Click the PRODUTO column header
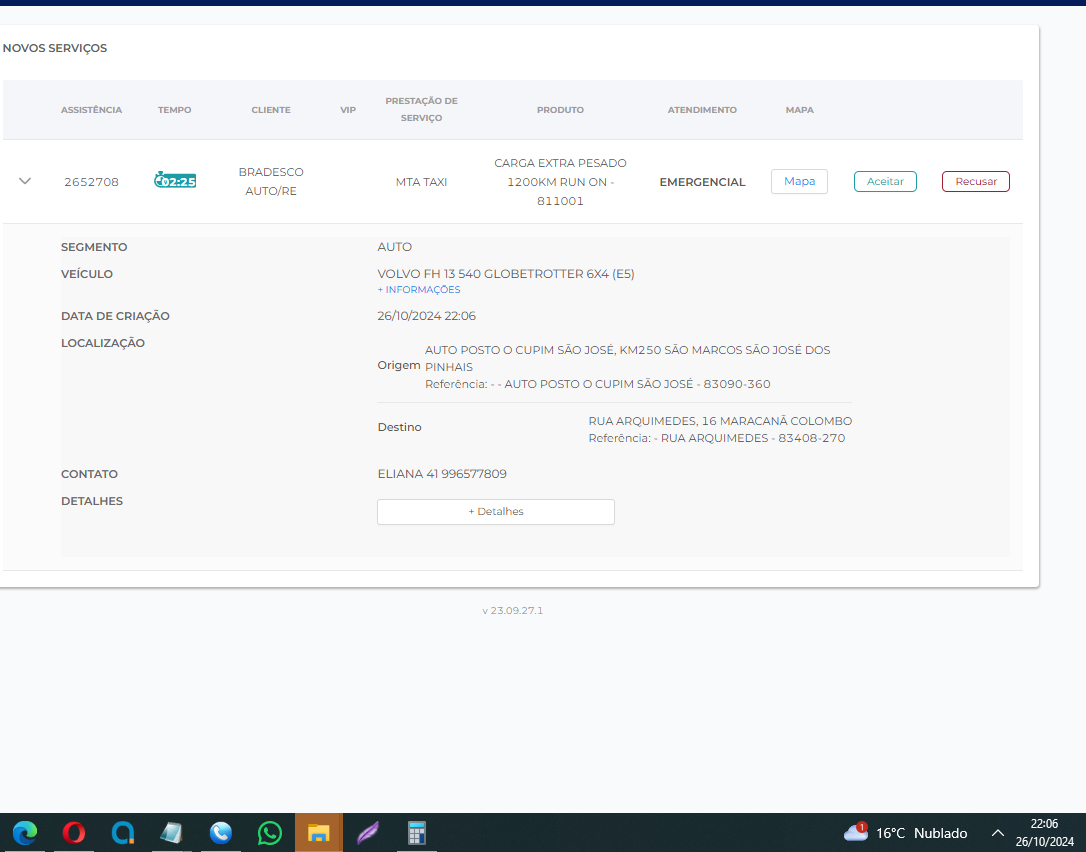 pyautogui.click(x=560, y=110)
